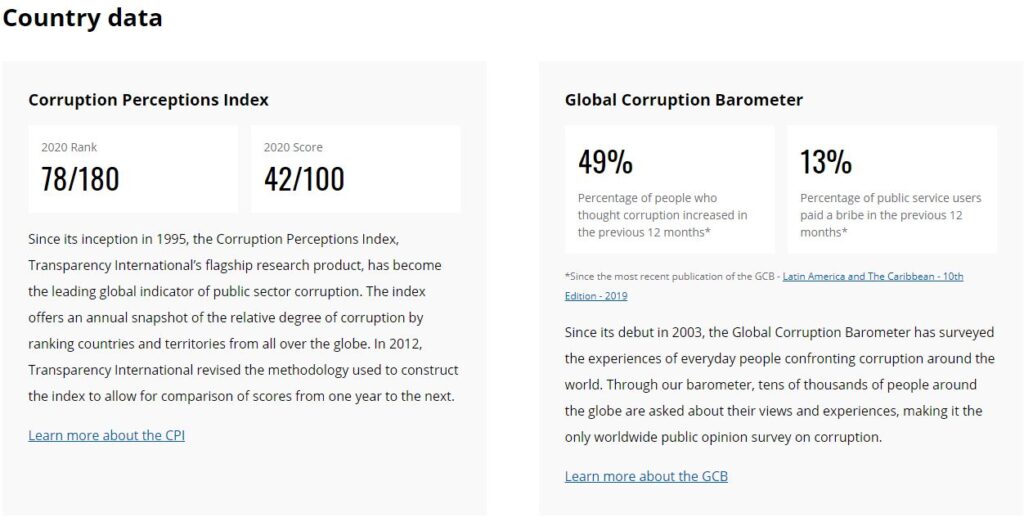Click the Country data heading

(82, 18)
